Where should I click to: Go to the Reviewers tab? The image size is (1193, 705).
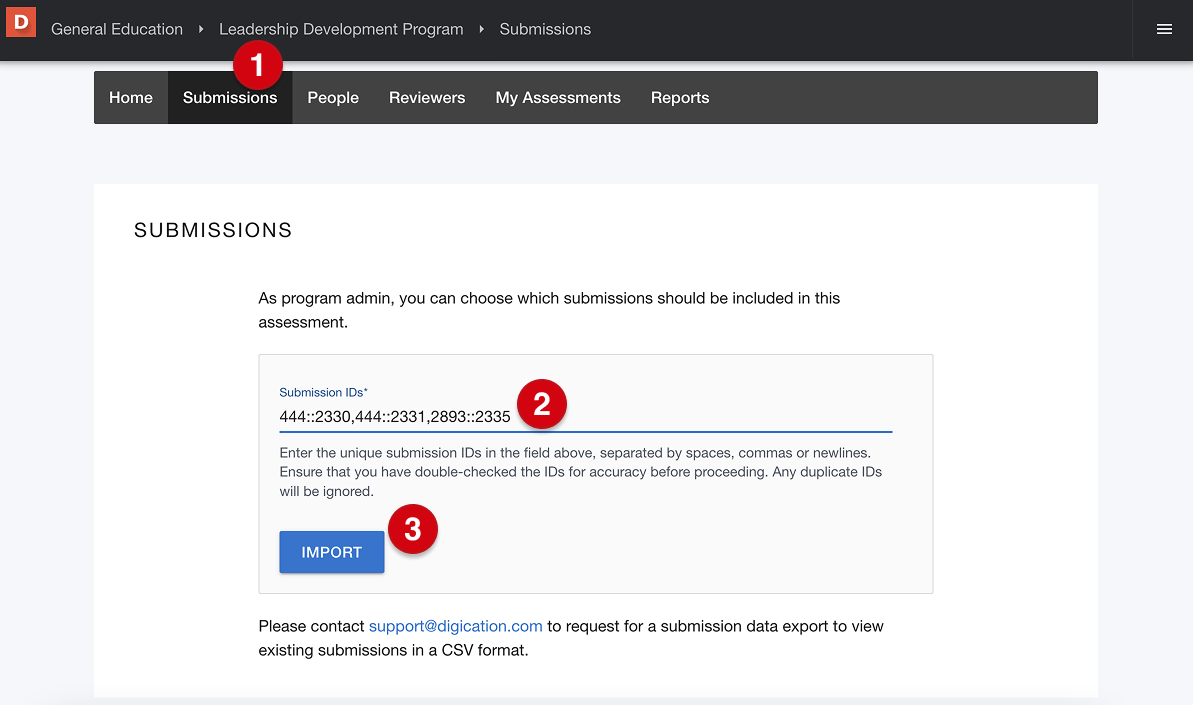427,98
